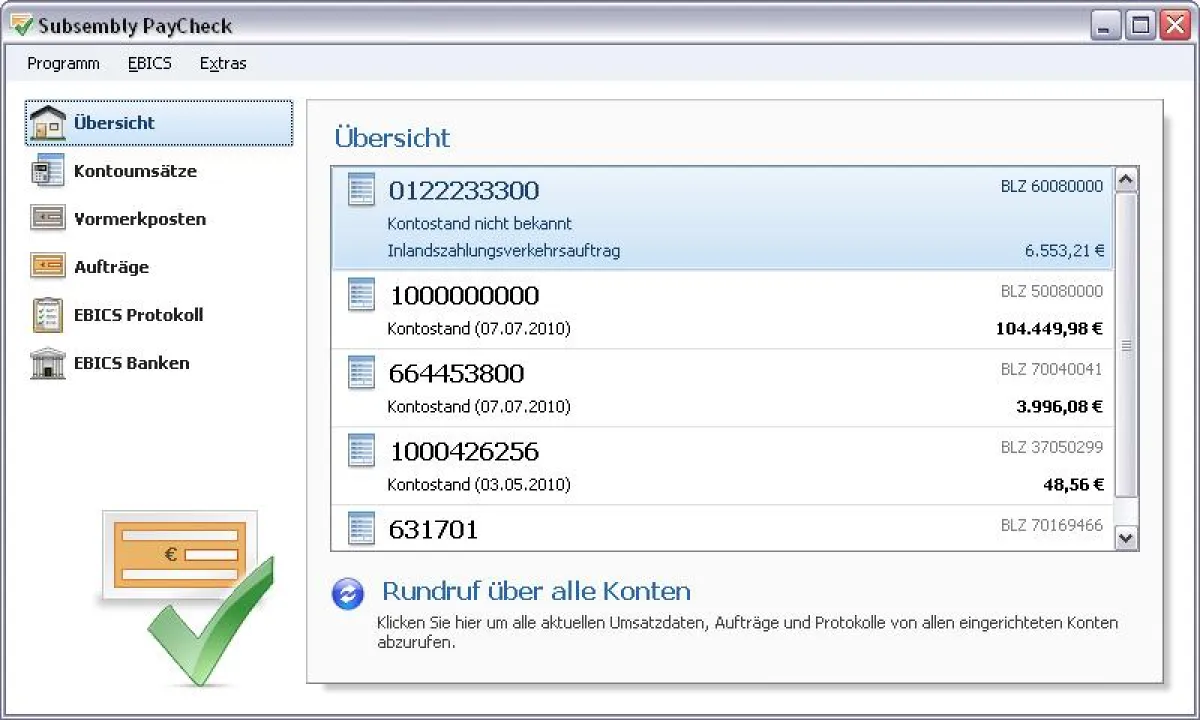Viewport: 1200px width, 720px height.
Task: Open the Extras menu
Action: click(222, 63)
